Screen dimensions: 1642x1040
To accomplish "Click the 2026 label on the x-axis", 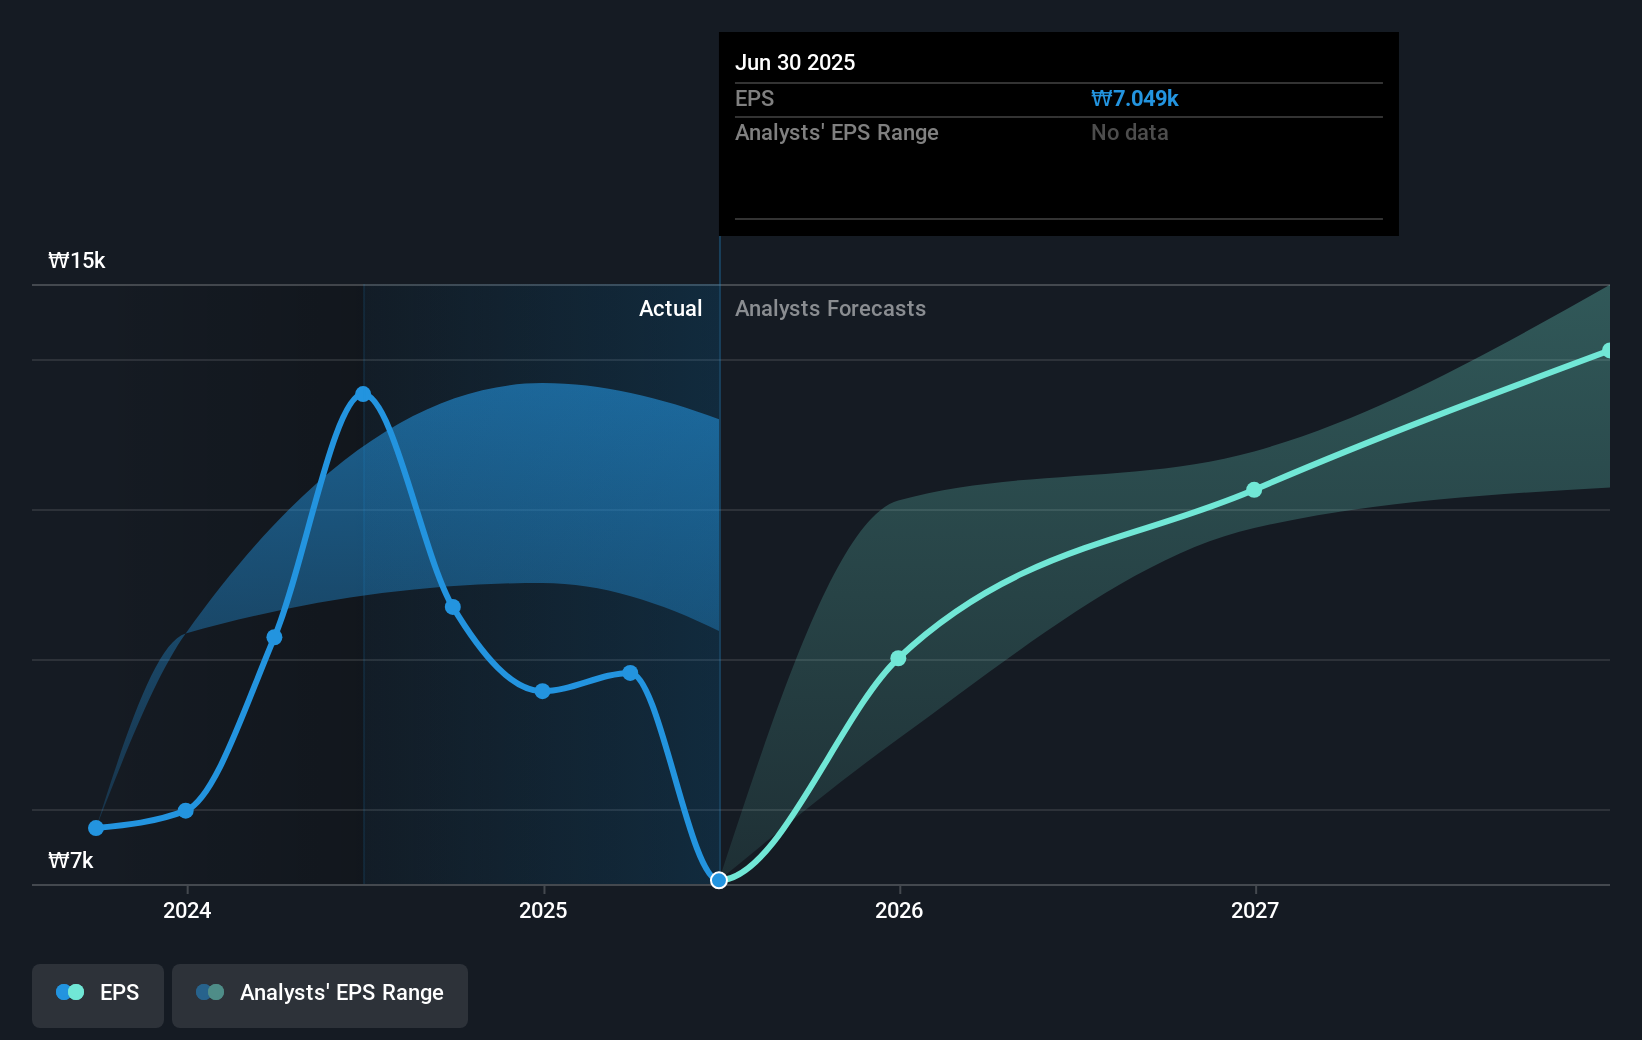I will pyautogui.click(x=897, y=910).
